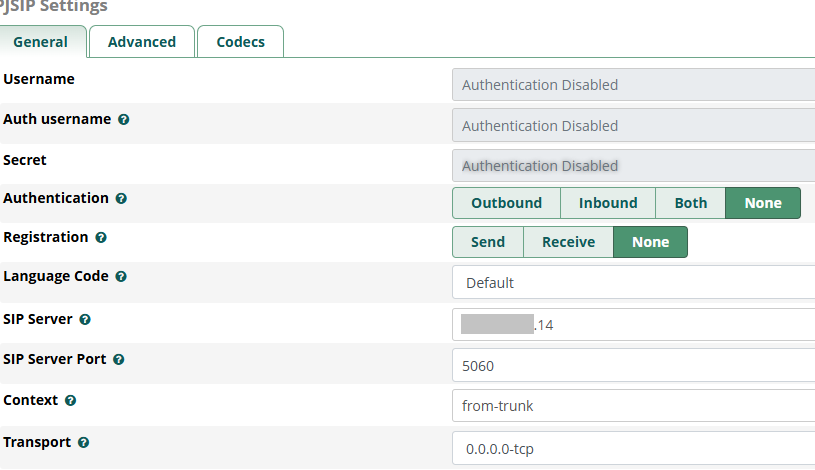Click the Context field containing from-trunk
The height and width of the screenshot is (470, 815).
coord(633,406)
